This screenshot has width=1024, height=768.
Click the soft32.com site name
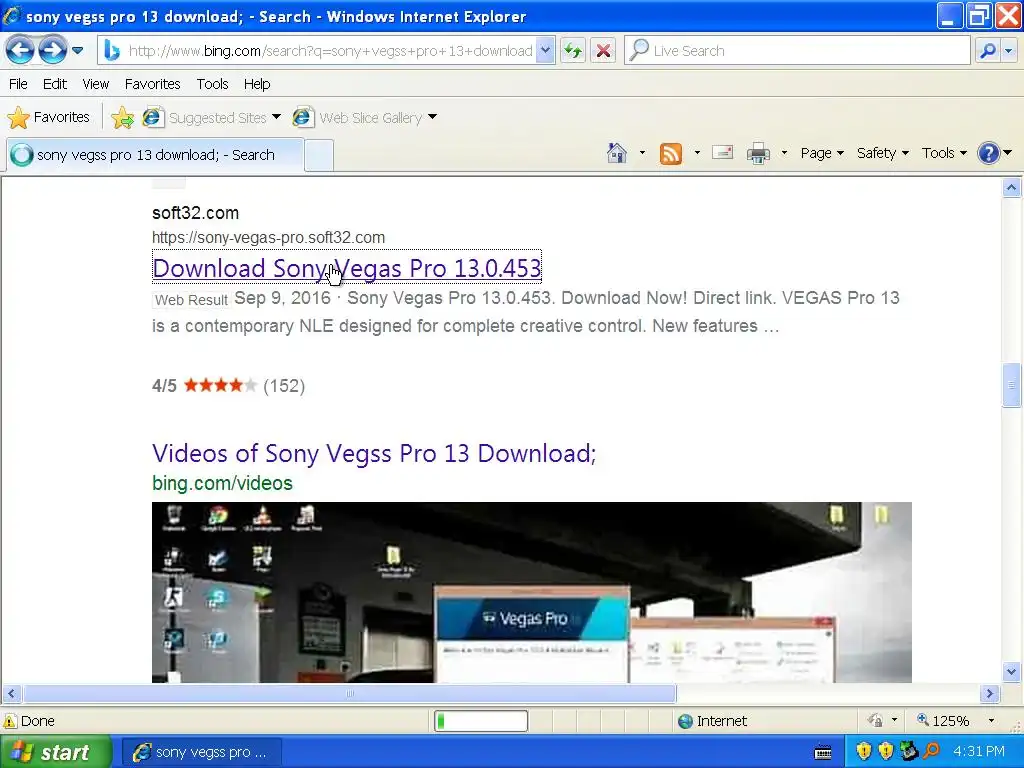[195, 213]
